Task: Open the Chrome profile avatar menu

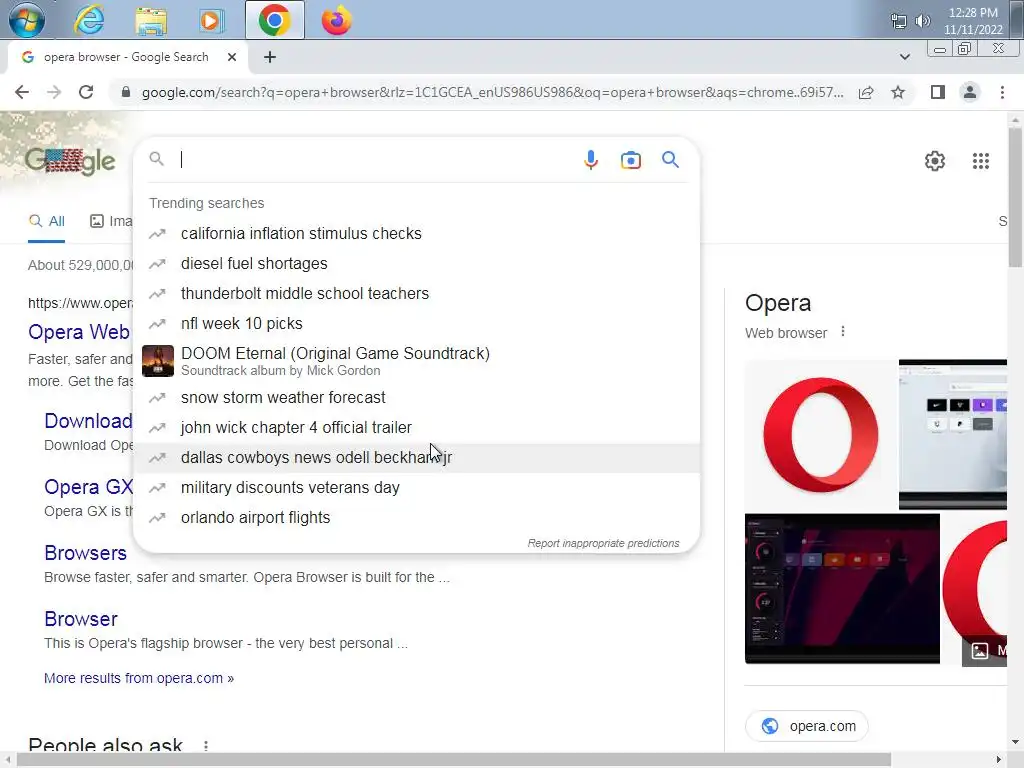Action: point(970,92)
